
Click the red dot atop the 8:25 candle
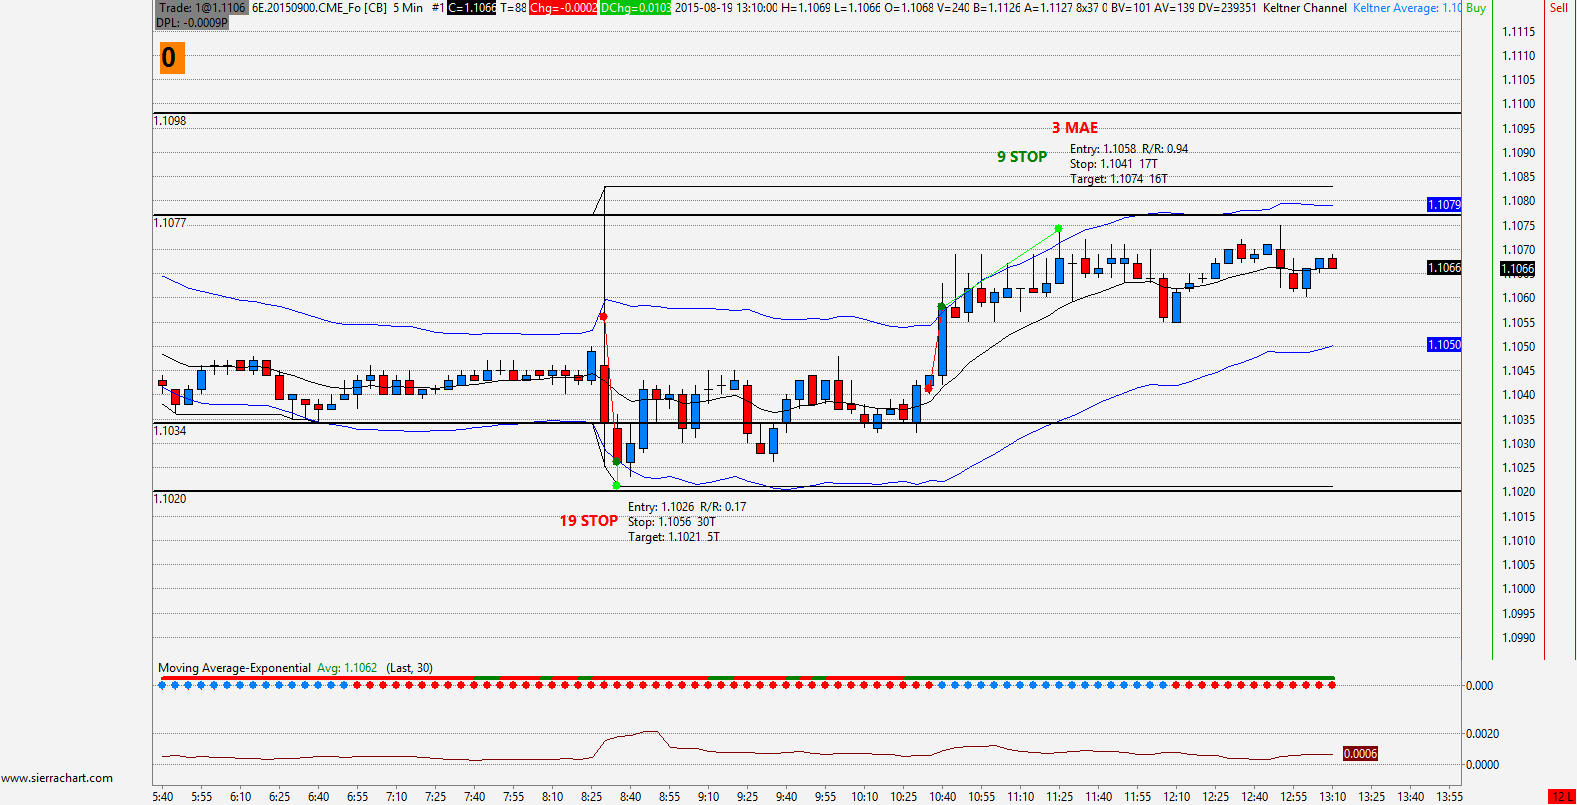603,317
